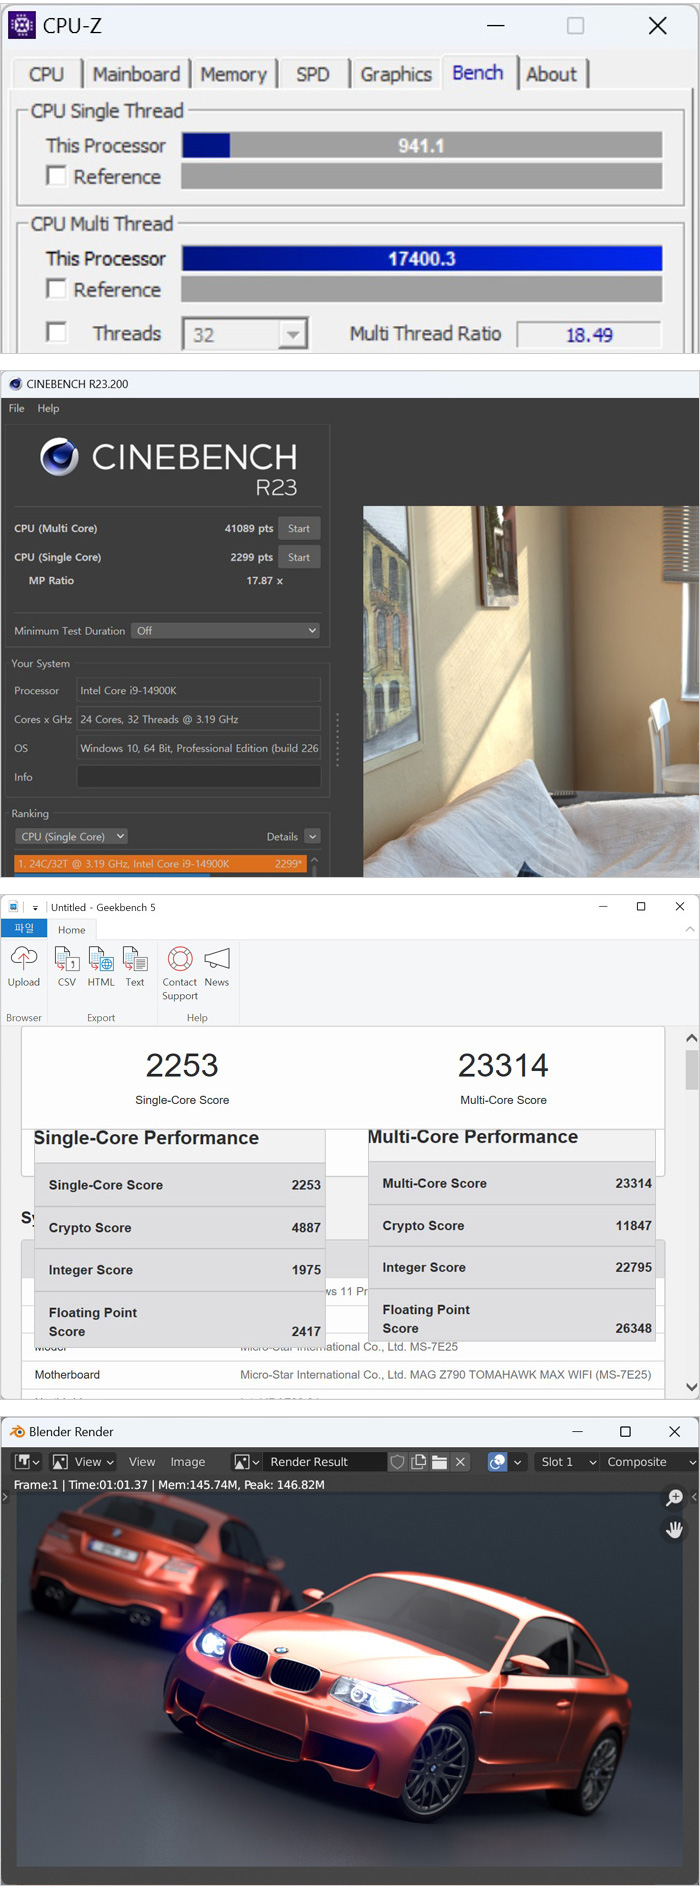Open the CPU (Single Core) ranking dropdown
700x1890 pixels.
(x=71, y=837)
